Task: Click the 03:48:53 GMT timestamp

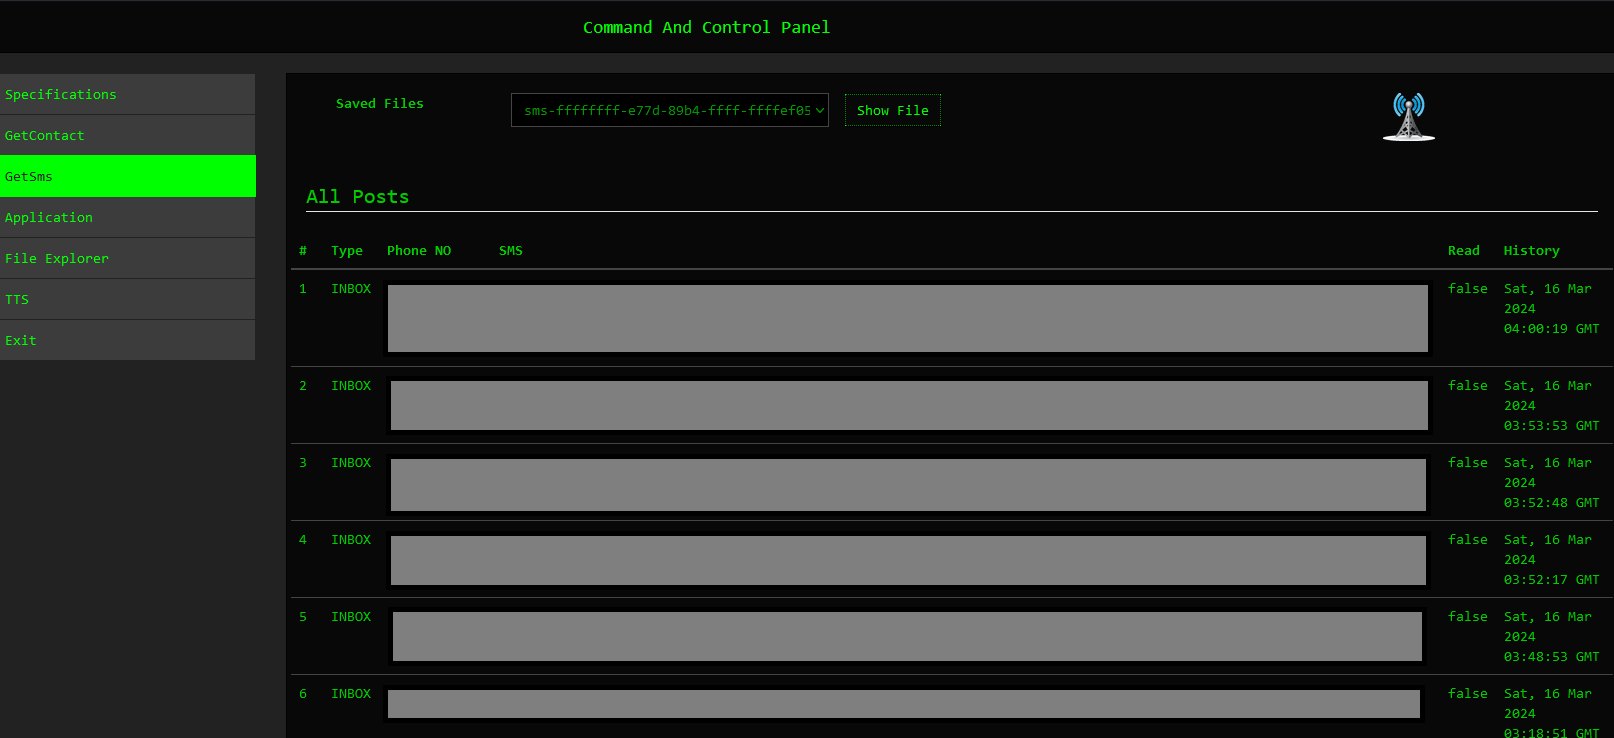Action: click(1551, 657)
